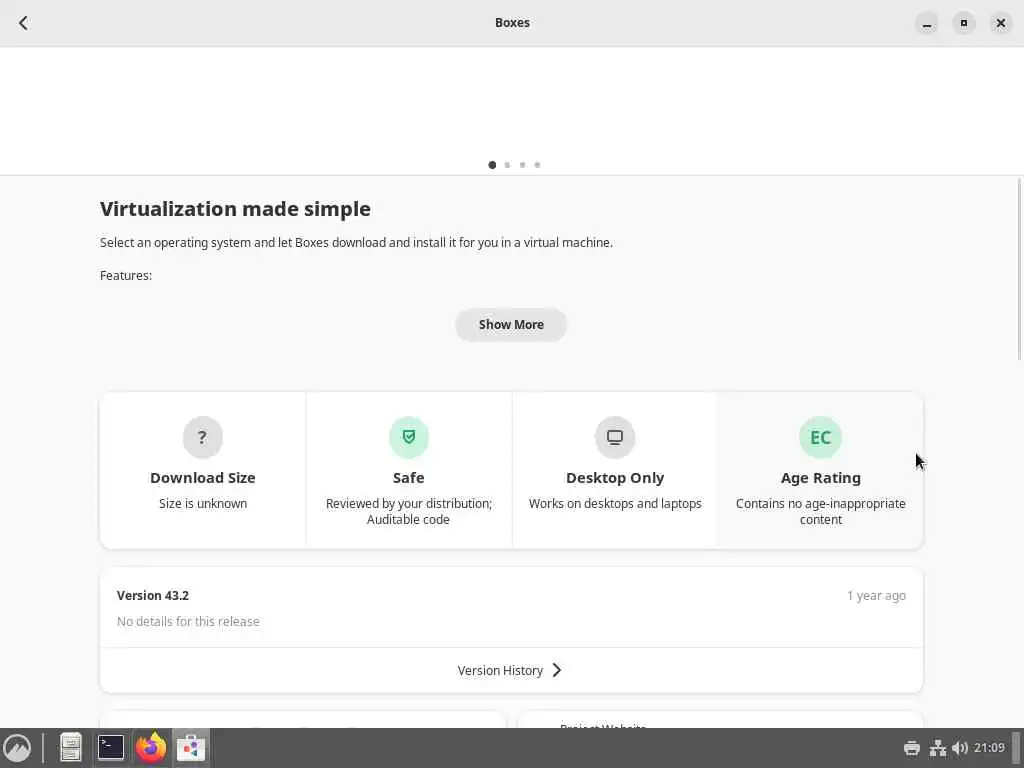Viewport: 1024px width, 768px height.
Task: Click the Version History chevron arrow
Action: (556, 670)
